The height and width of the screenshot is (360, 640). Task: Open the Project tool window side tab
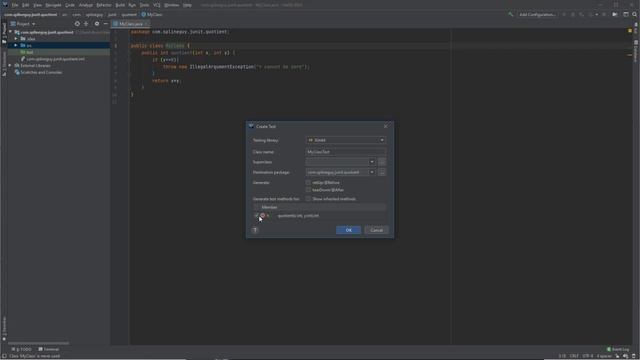click(4, 33)
